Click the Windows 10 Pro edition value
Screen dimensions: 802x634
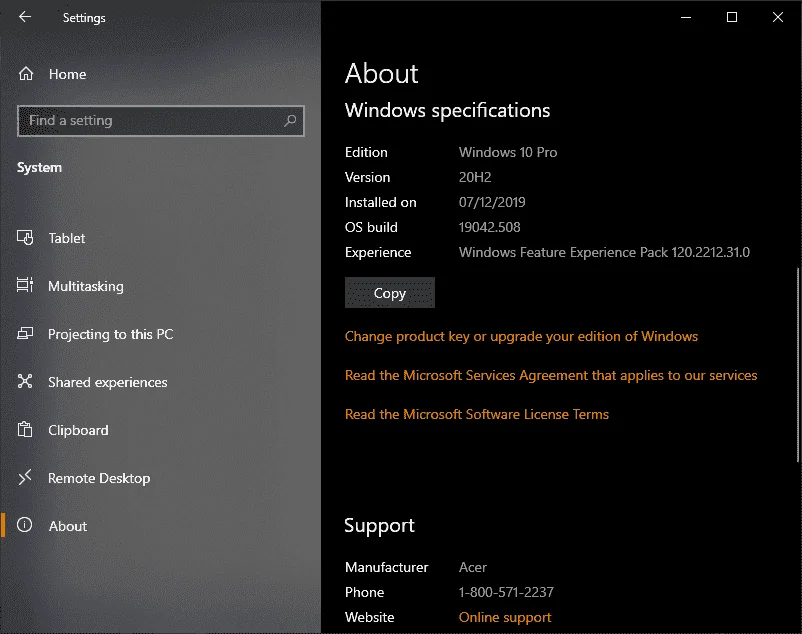(x=508, y=152)
